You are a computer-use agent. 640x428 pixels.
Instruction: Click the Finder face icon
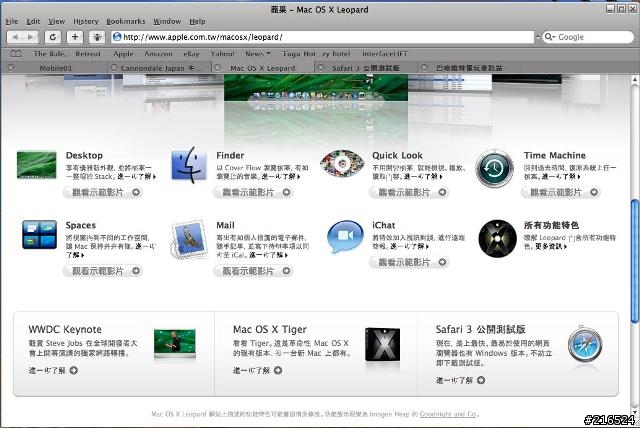pyautogui.click(x=189, y=165)
